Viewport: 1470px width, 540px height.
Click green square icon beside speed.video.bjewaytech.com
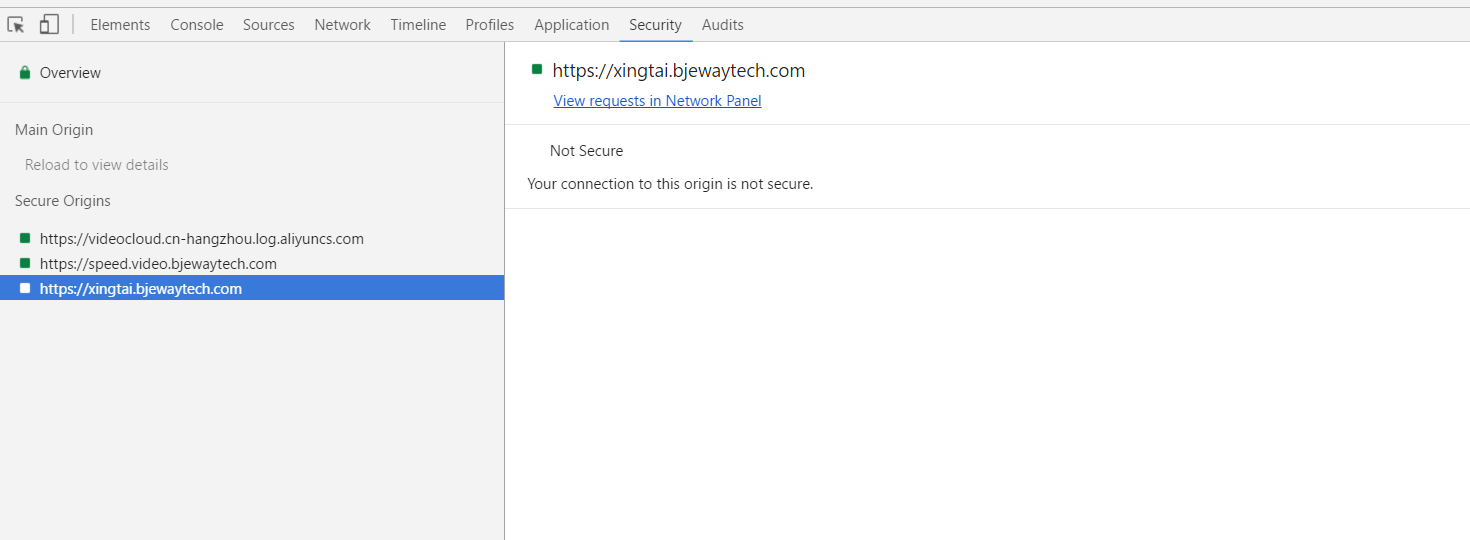pos(25,263)
